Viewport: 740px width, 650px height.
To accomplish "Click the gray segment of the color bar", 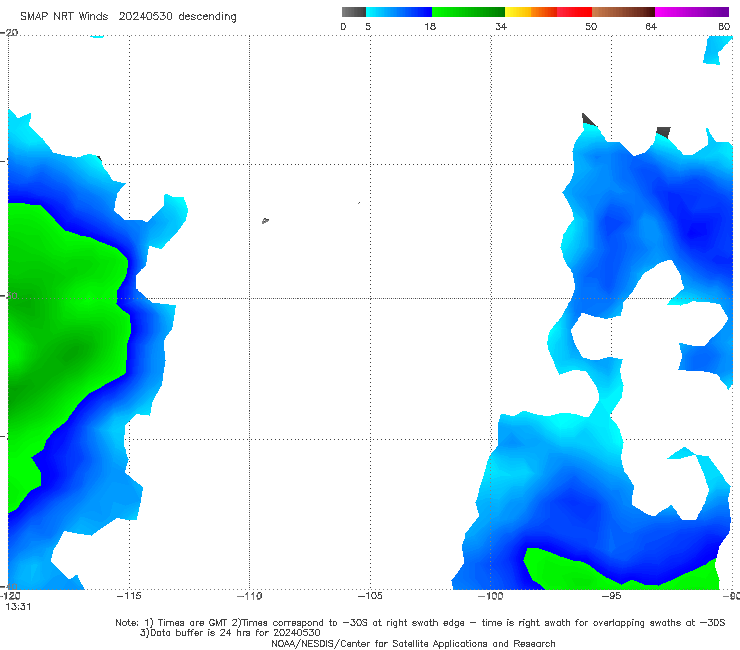I will [x=354, y=12].
